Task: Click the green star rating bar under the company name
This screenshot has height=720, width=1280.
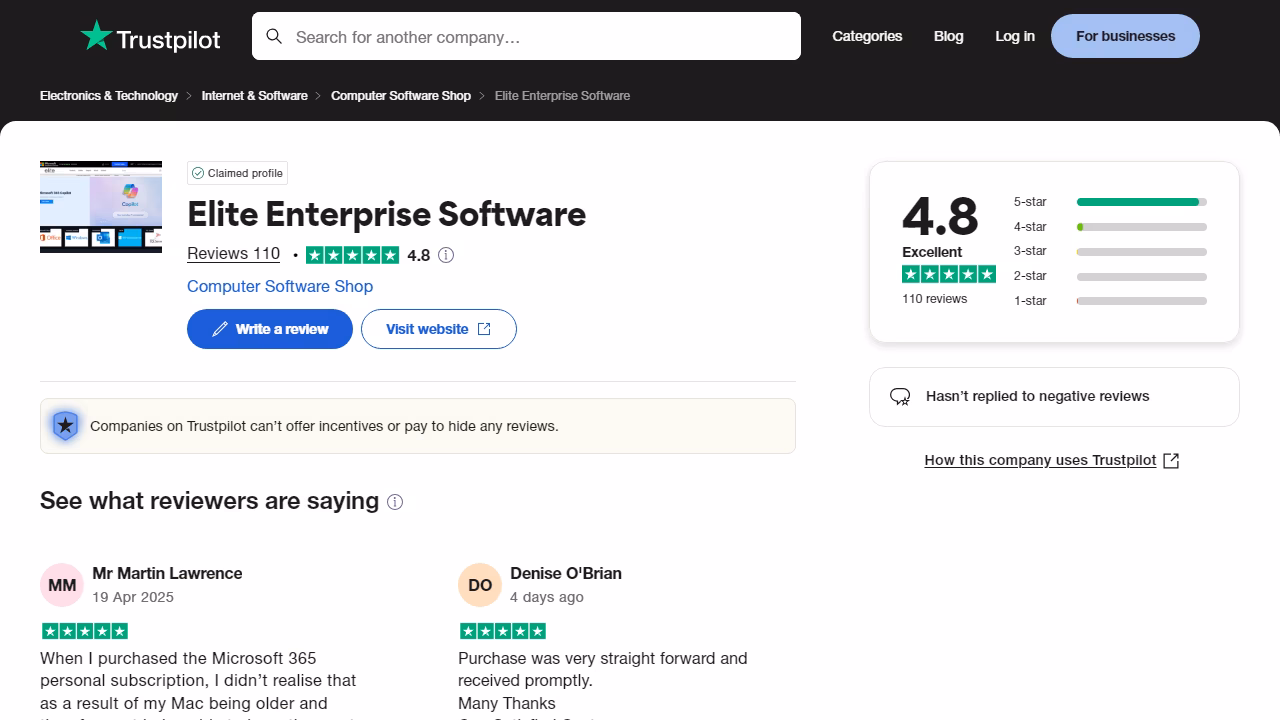Action: point(353,255)
